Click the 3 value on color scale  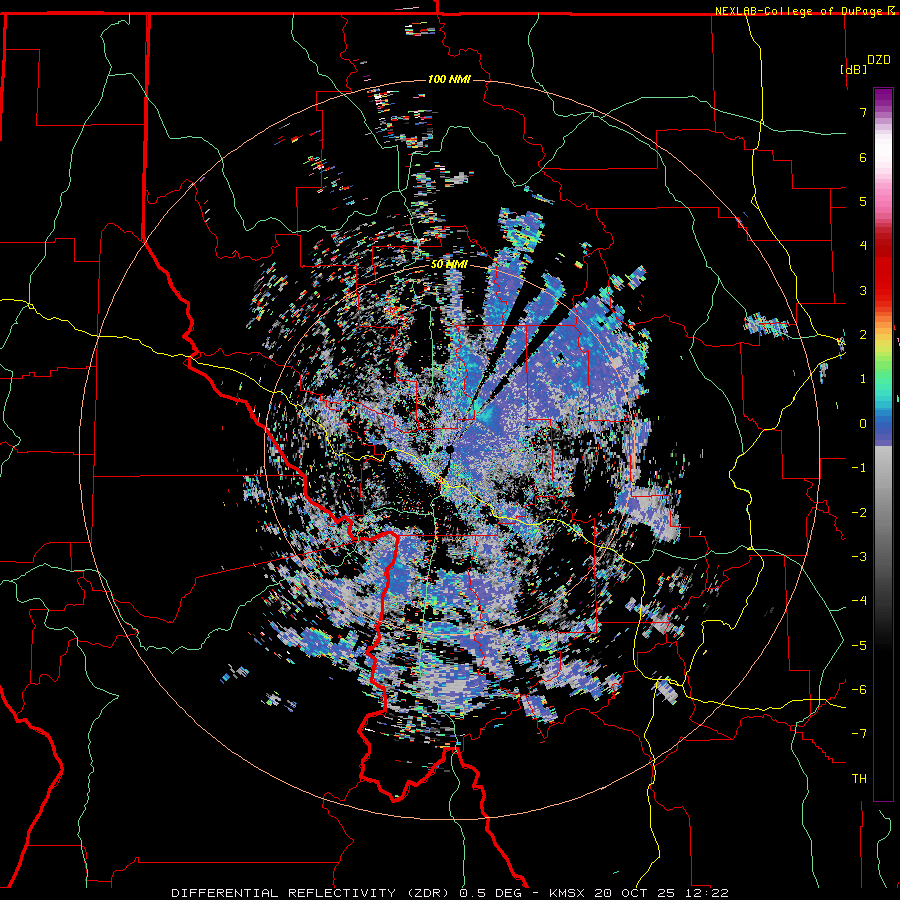click(x=863, y=290)
